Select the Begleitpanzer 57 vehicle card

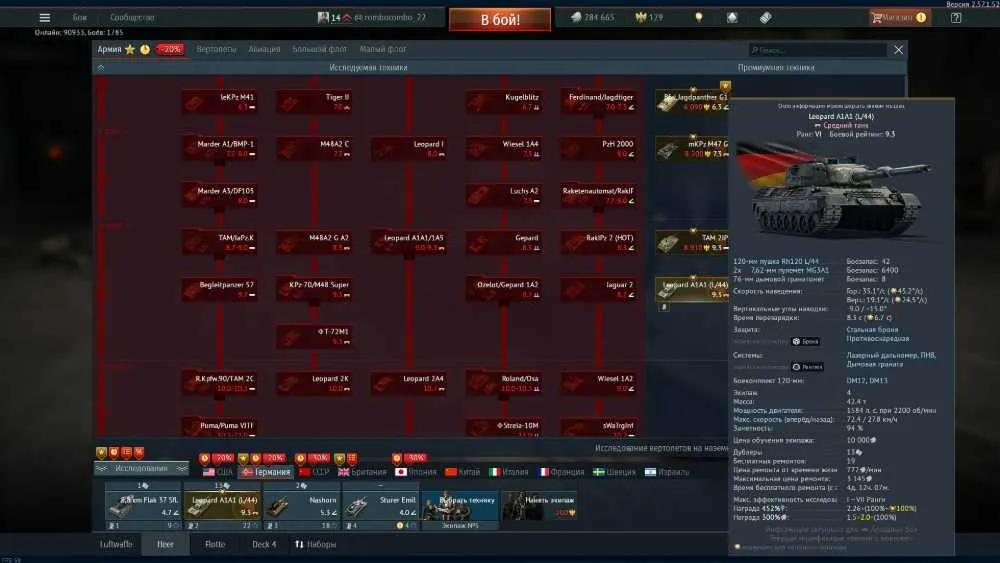point(220,289)
